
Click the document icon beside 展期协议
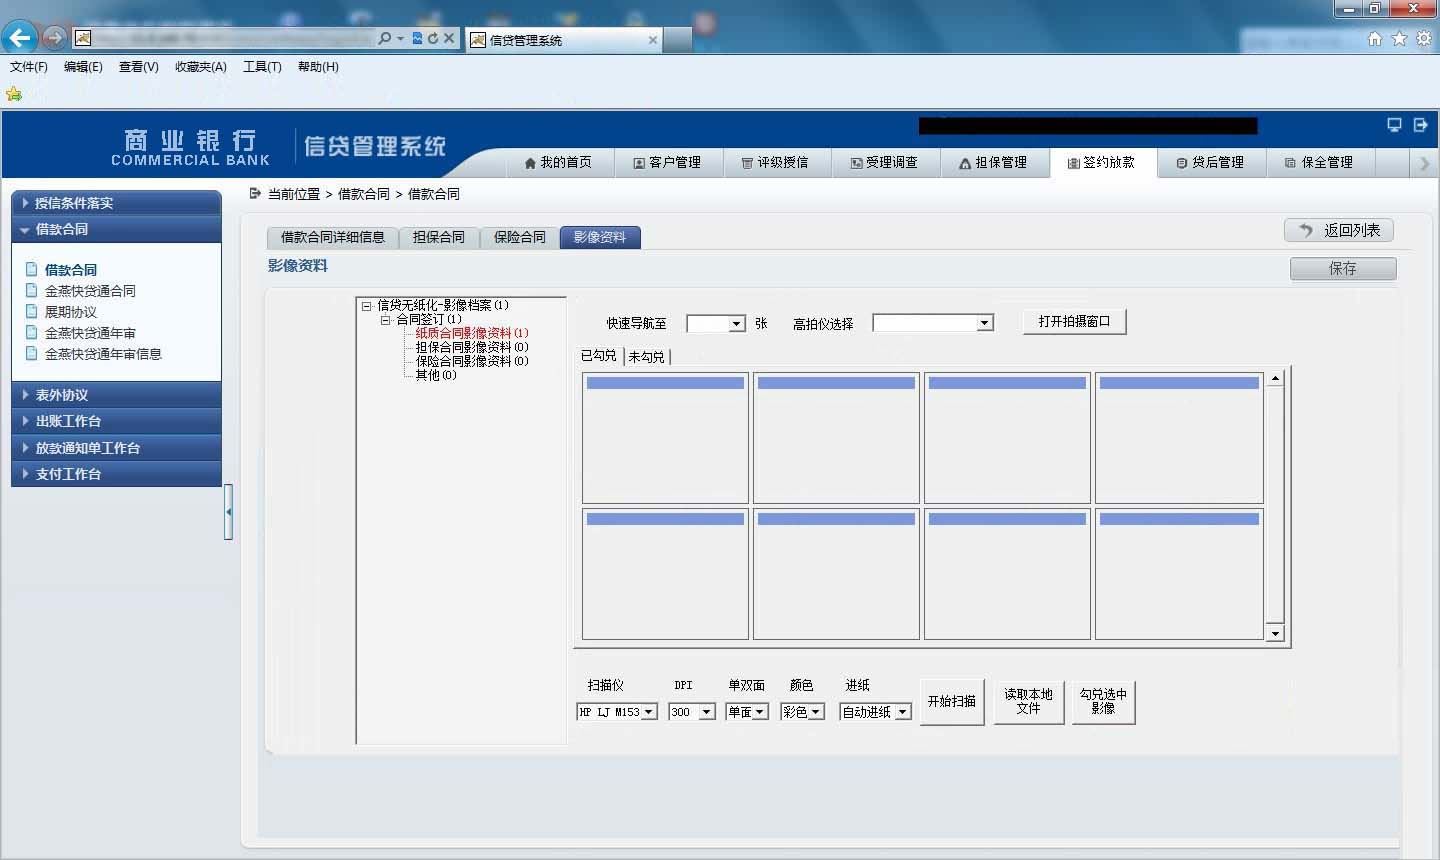pos(32,311)
